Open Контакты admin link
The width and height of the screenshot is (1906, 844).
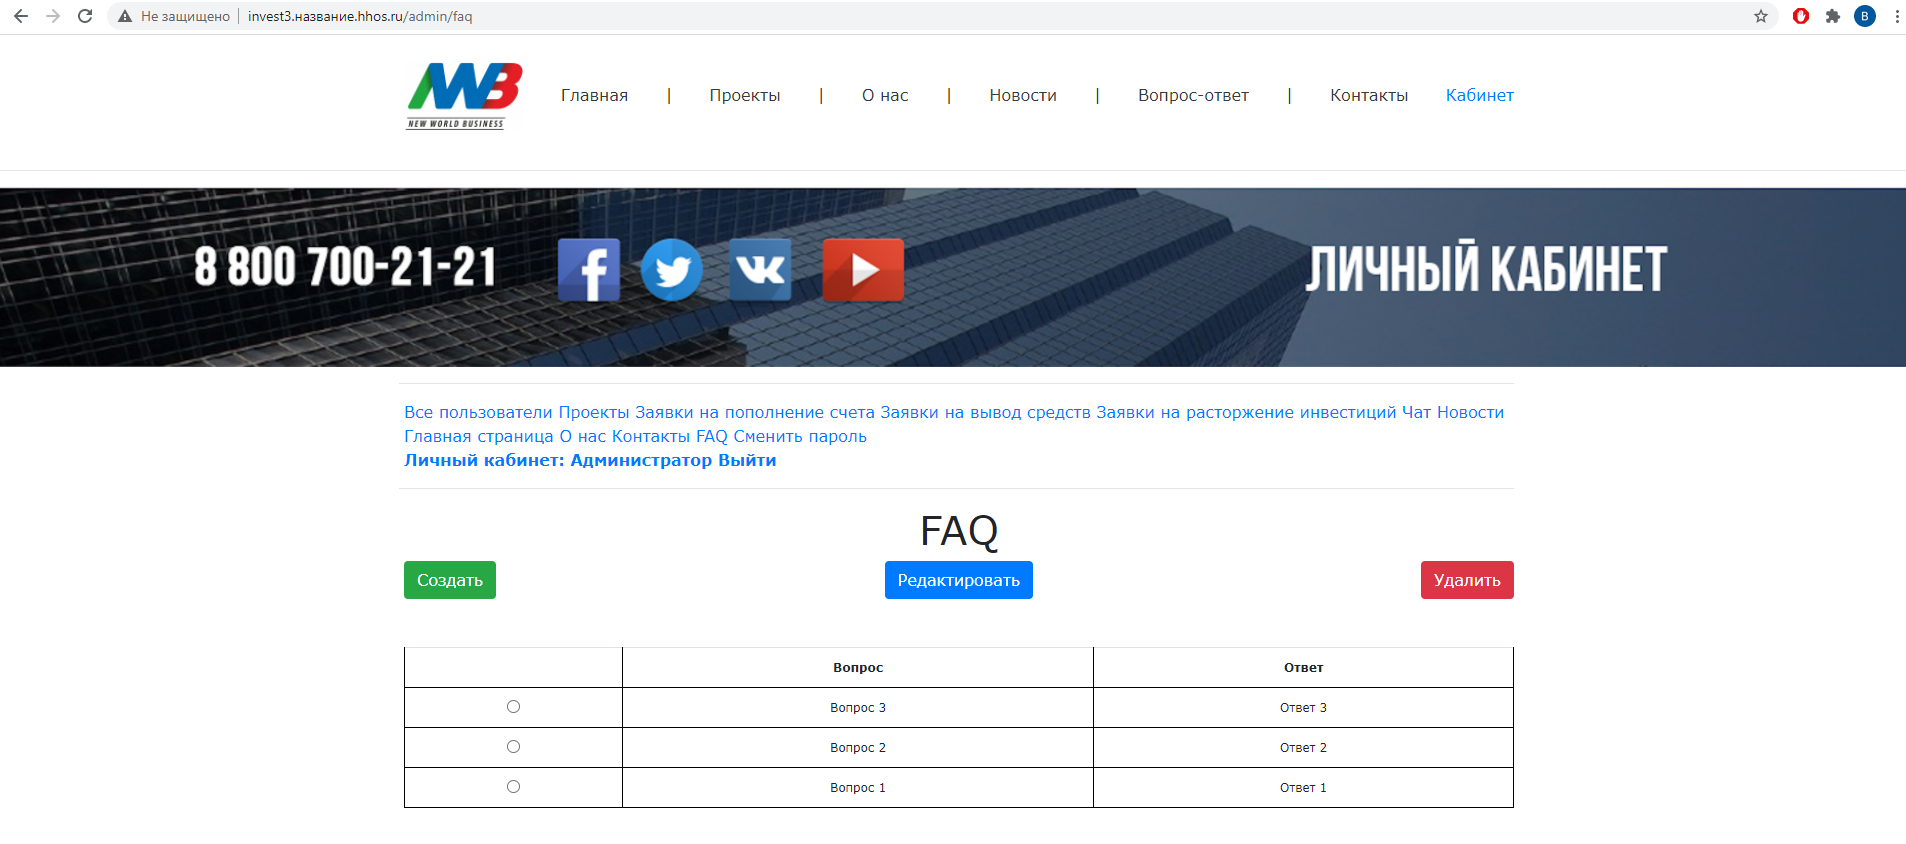click(x=651, y=436)
